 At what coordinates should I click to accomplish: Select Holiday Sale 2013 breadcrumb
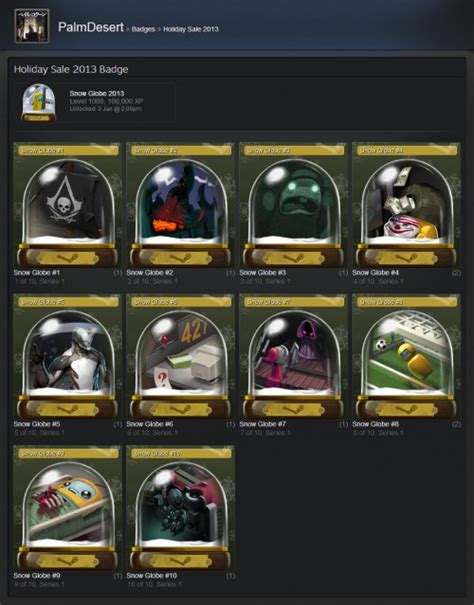(x=191, y=29)
